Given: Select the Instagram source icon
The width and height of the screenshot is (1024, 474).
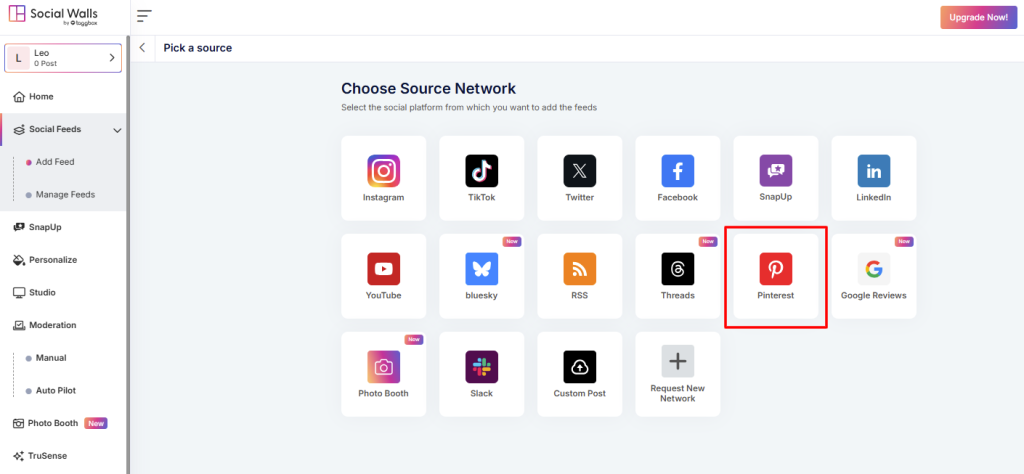Looking at the screenshot, I should tap(383, 171).
